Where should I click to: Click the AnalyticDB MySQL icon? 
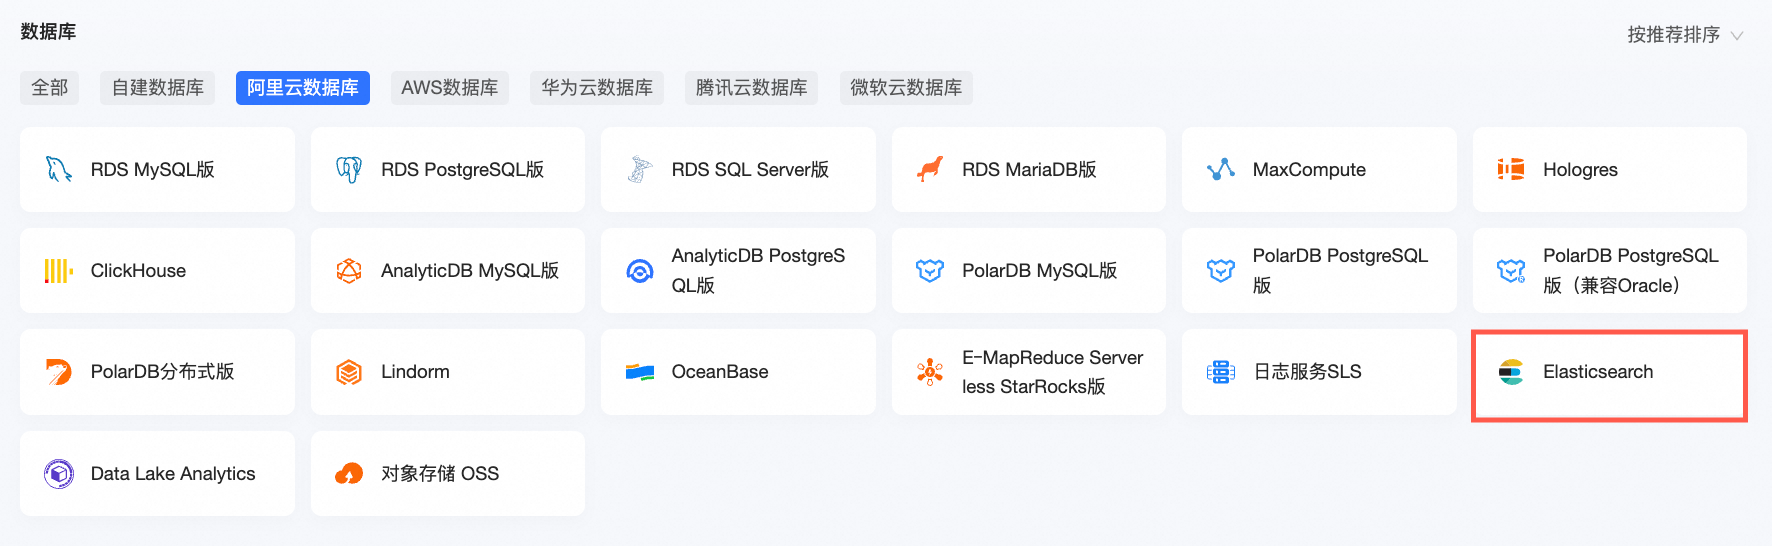[349, 271]
